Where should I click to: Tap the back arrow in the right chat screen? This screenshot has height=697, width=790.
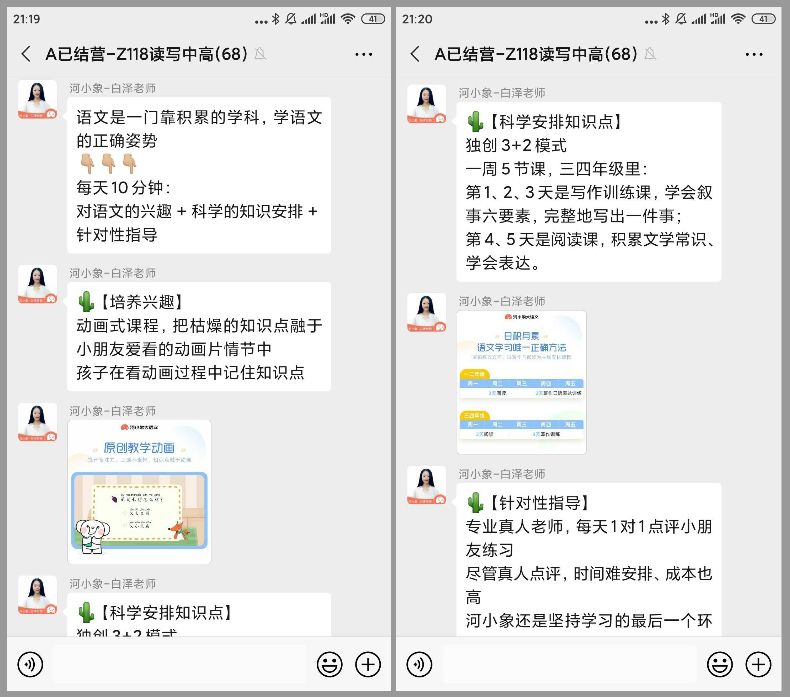[x=415, y=54]
